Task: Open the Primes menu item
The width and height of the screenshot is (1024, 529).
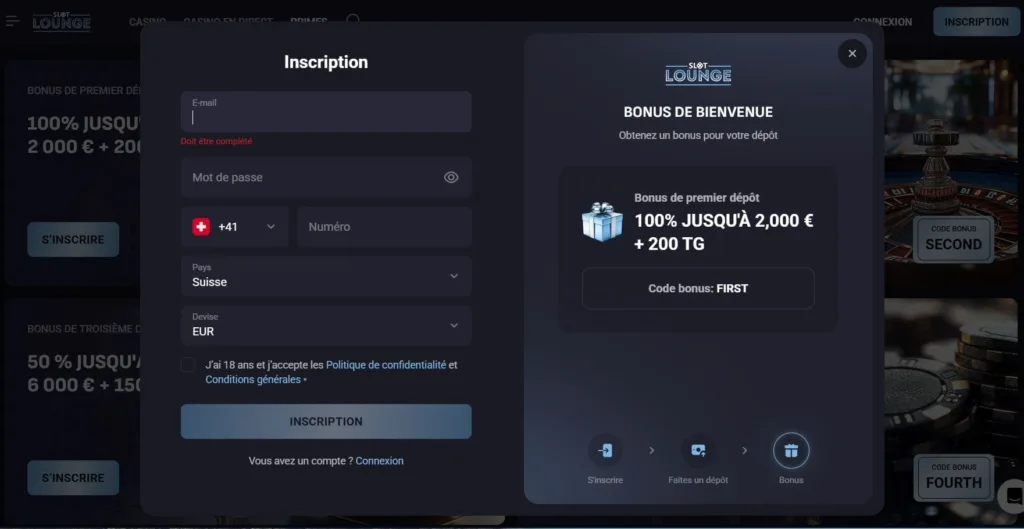Action: coord(309,22)
